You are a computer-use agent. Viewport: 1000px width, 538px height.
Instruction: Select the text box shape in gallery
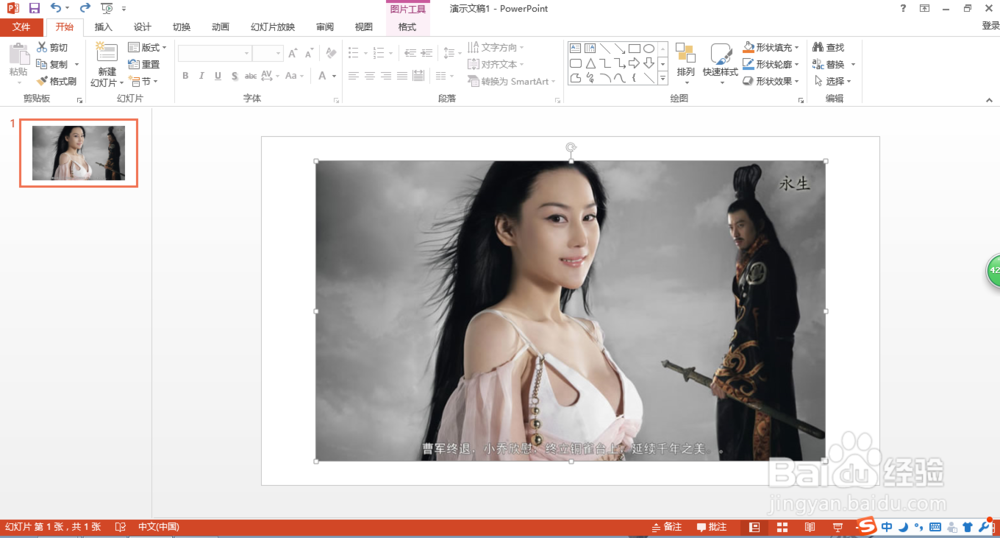pos(575,48)
